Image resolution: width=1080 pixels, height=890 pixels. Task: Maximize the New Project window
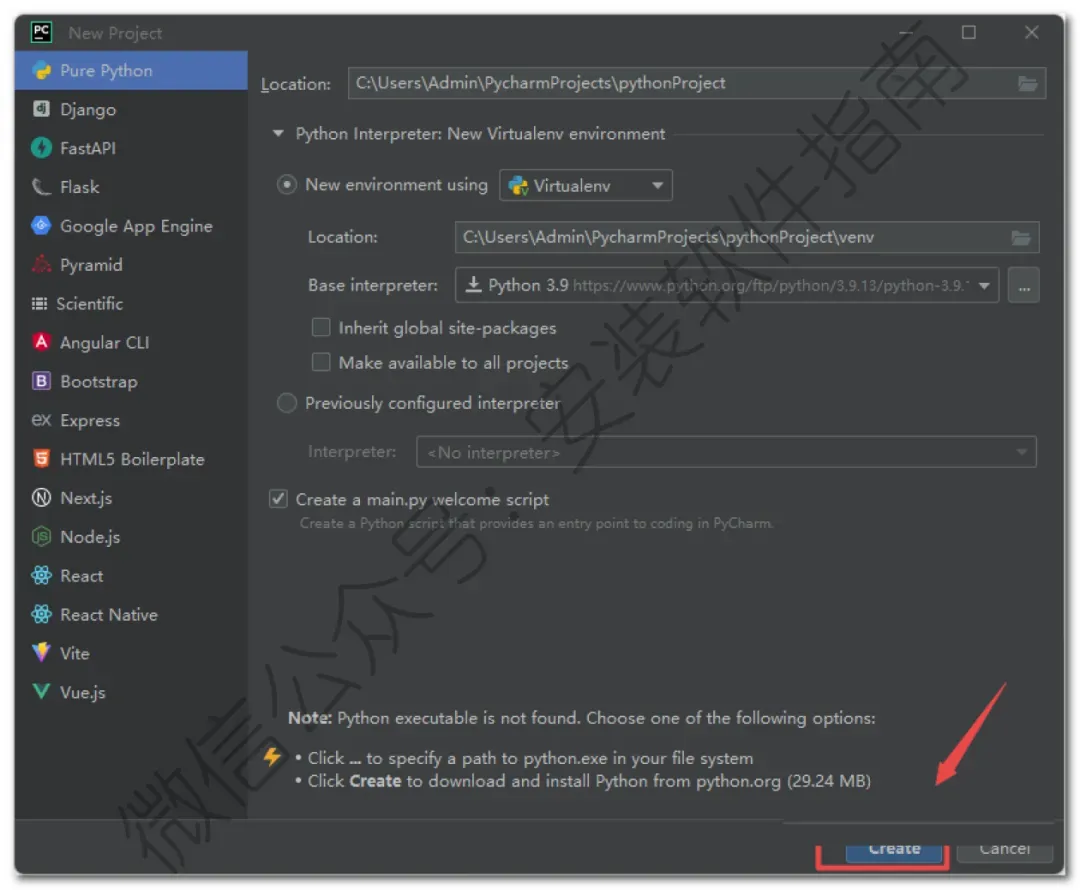click(x=968, y=32)
